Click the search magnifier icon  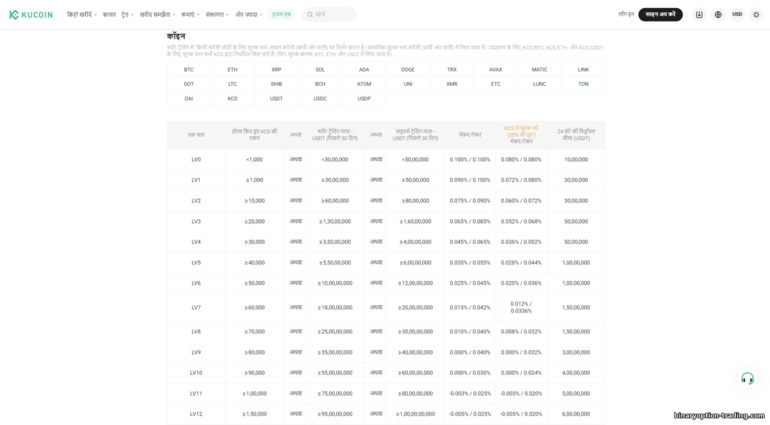[310, 15]
